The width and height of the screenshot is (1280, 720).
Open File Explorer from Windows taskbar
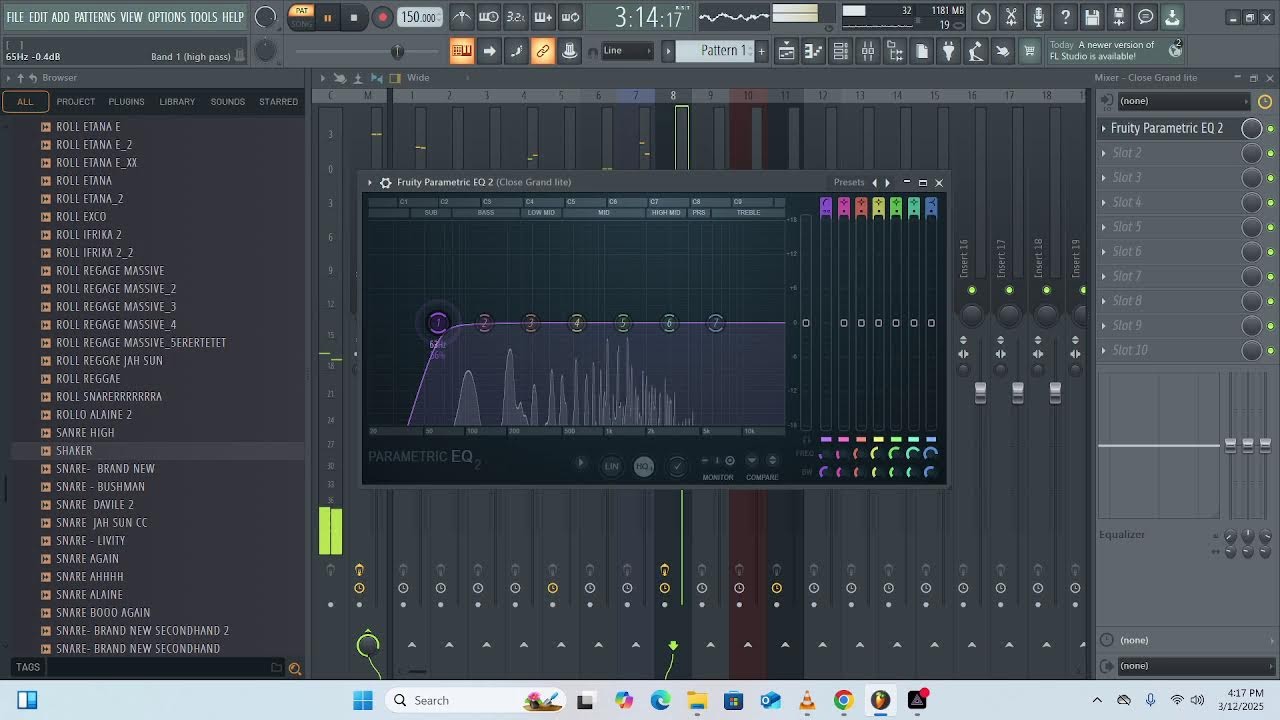coord(697,700)
